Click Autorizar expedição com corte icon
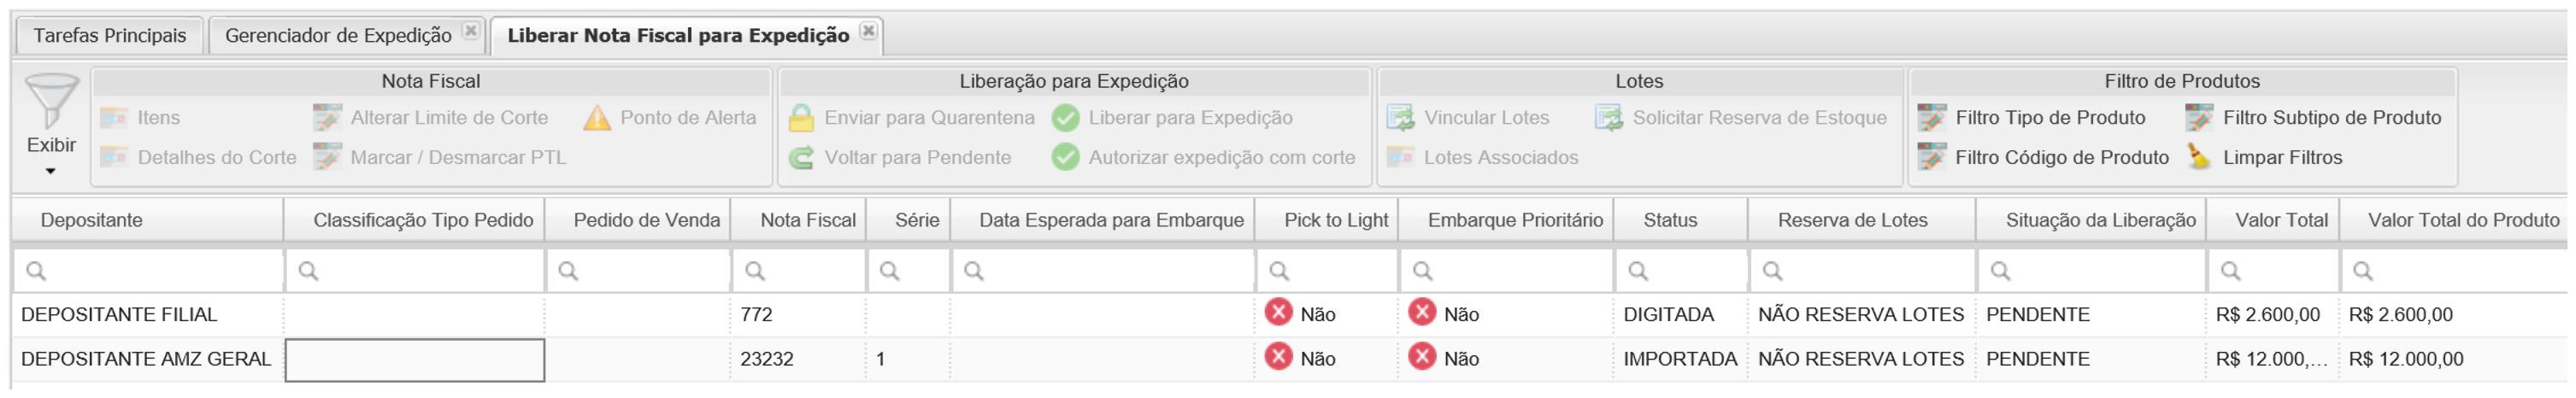This screenshot has height=398, width=2576. pos(1066,158)
